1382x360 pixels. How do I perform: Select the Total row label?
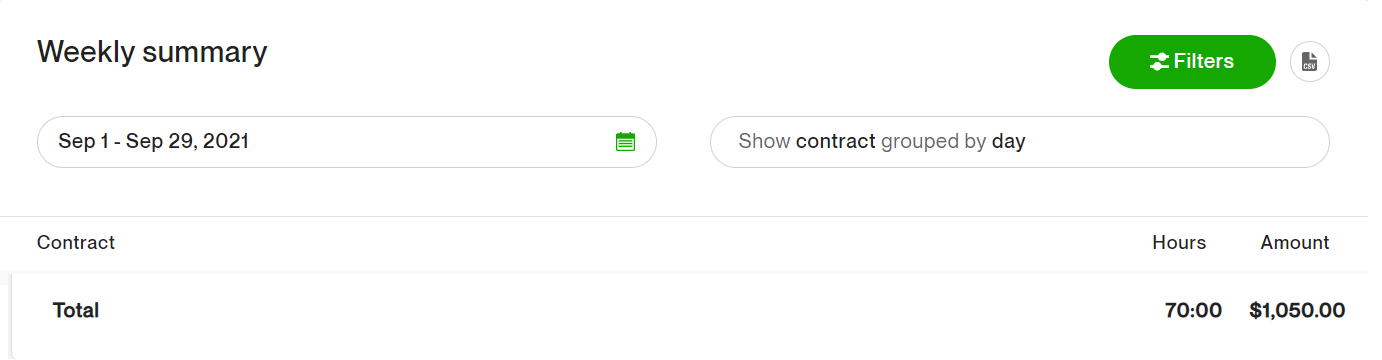coord(76,311)
